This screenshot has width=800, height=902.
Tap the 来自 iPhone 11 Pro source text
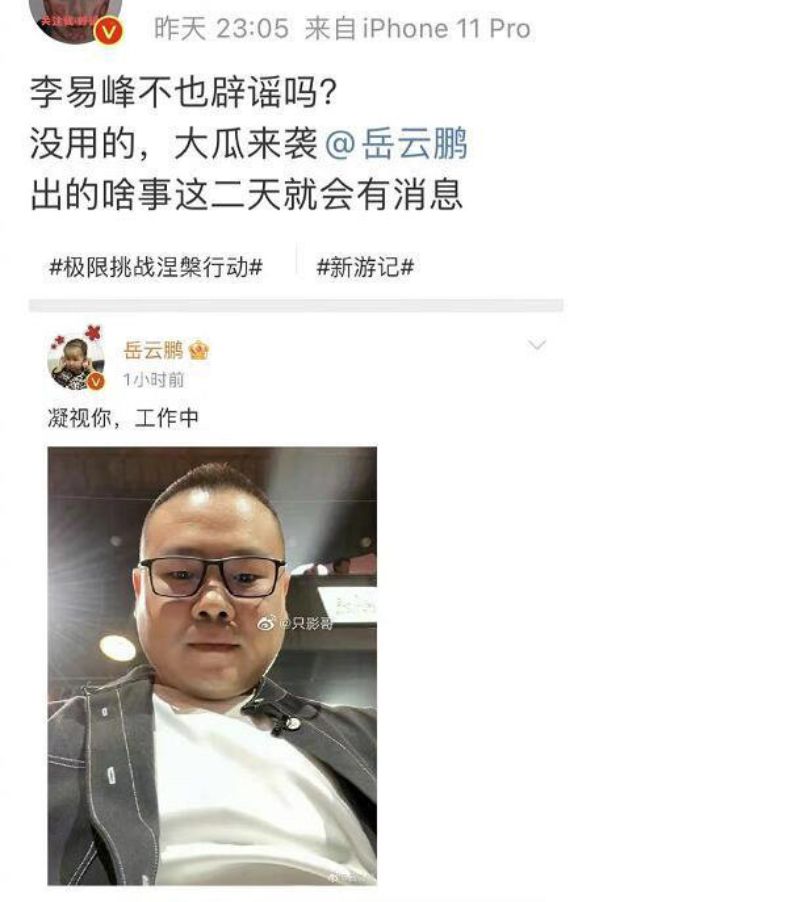(x=418, y=29)
